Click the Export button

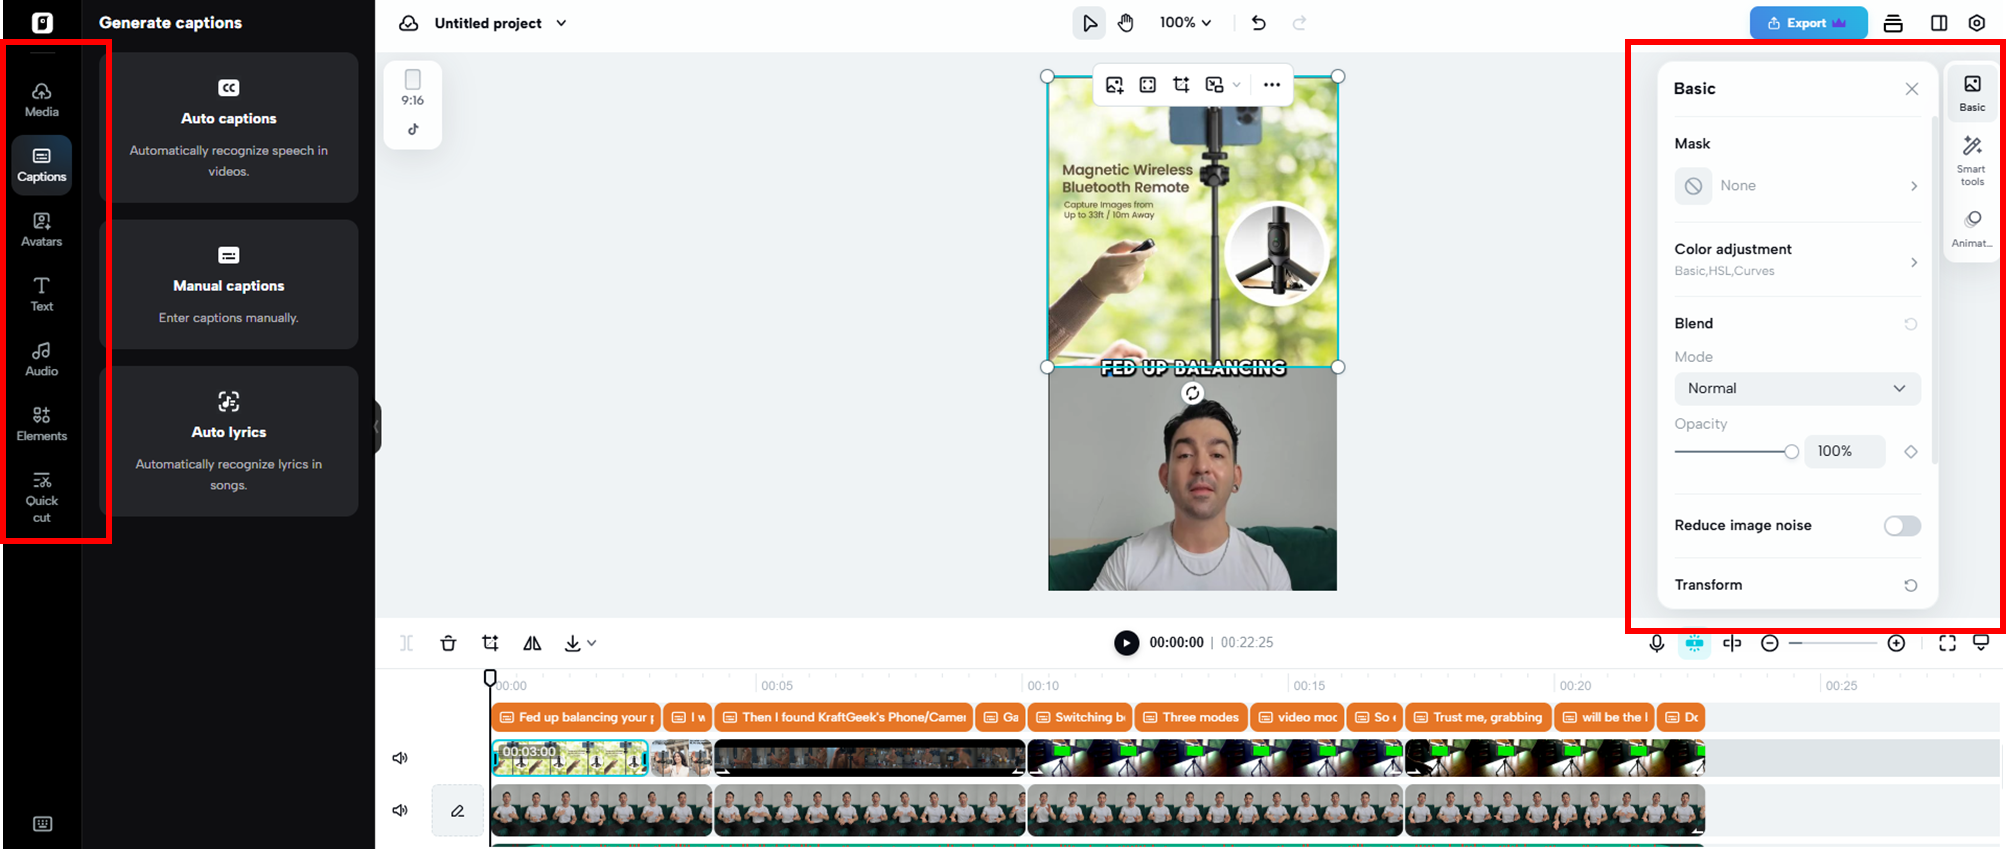(x=1807, y=23)
